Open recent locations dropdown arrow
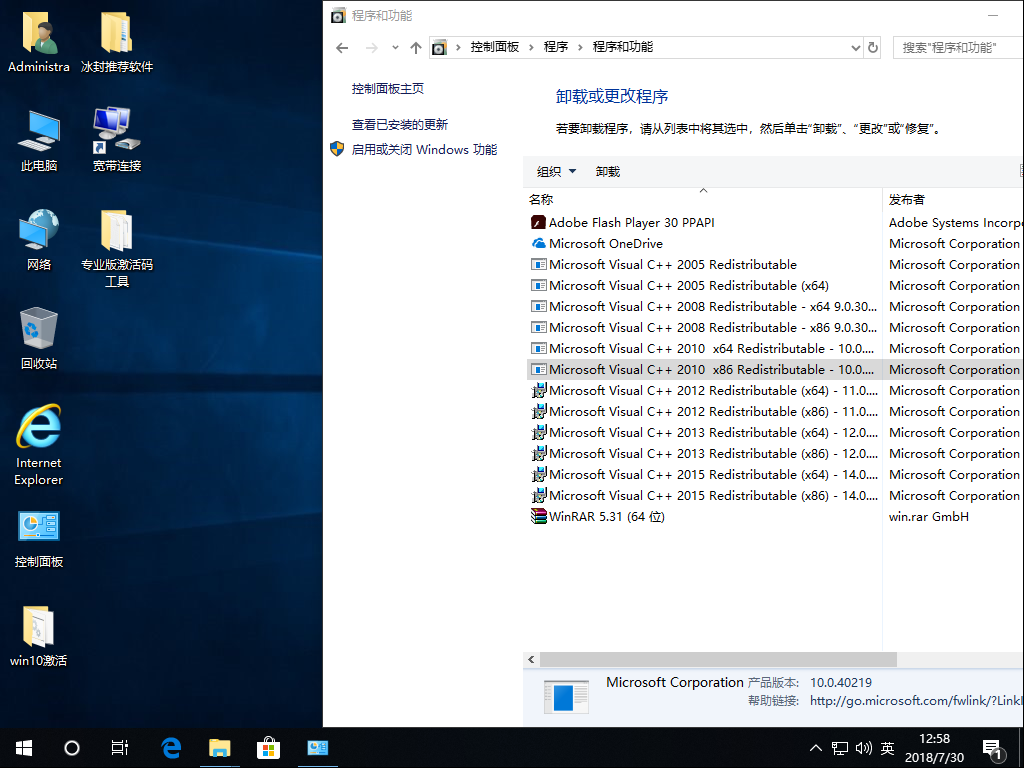The width and height of the screenshot is (1024, 768). coord(395,48)
